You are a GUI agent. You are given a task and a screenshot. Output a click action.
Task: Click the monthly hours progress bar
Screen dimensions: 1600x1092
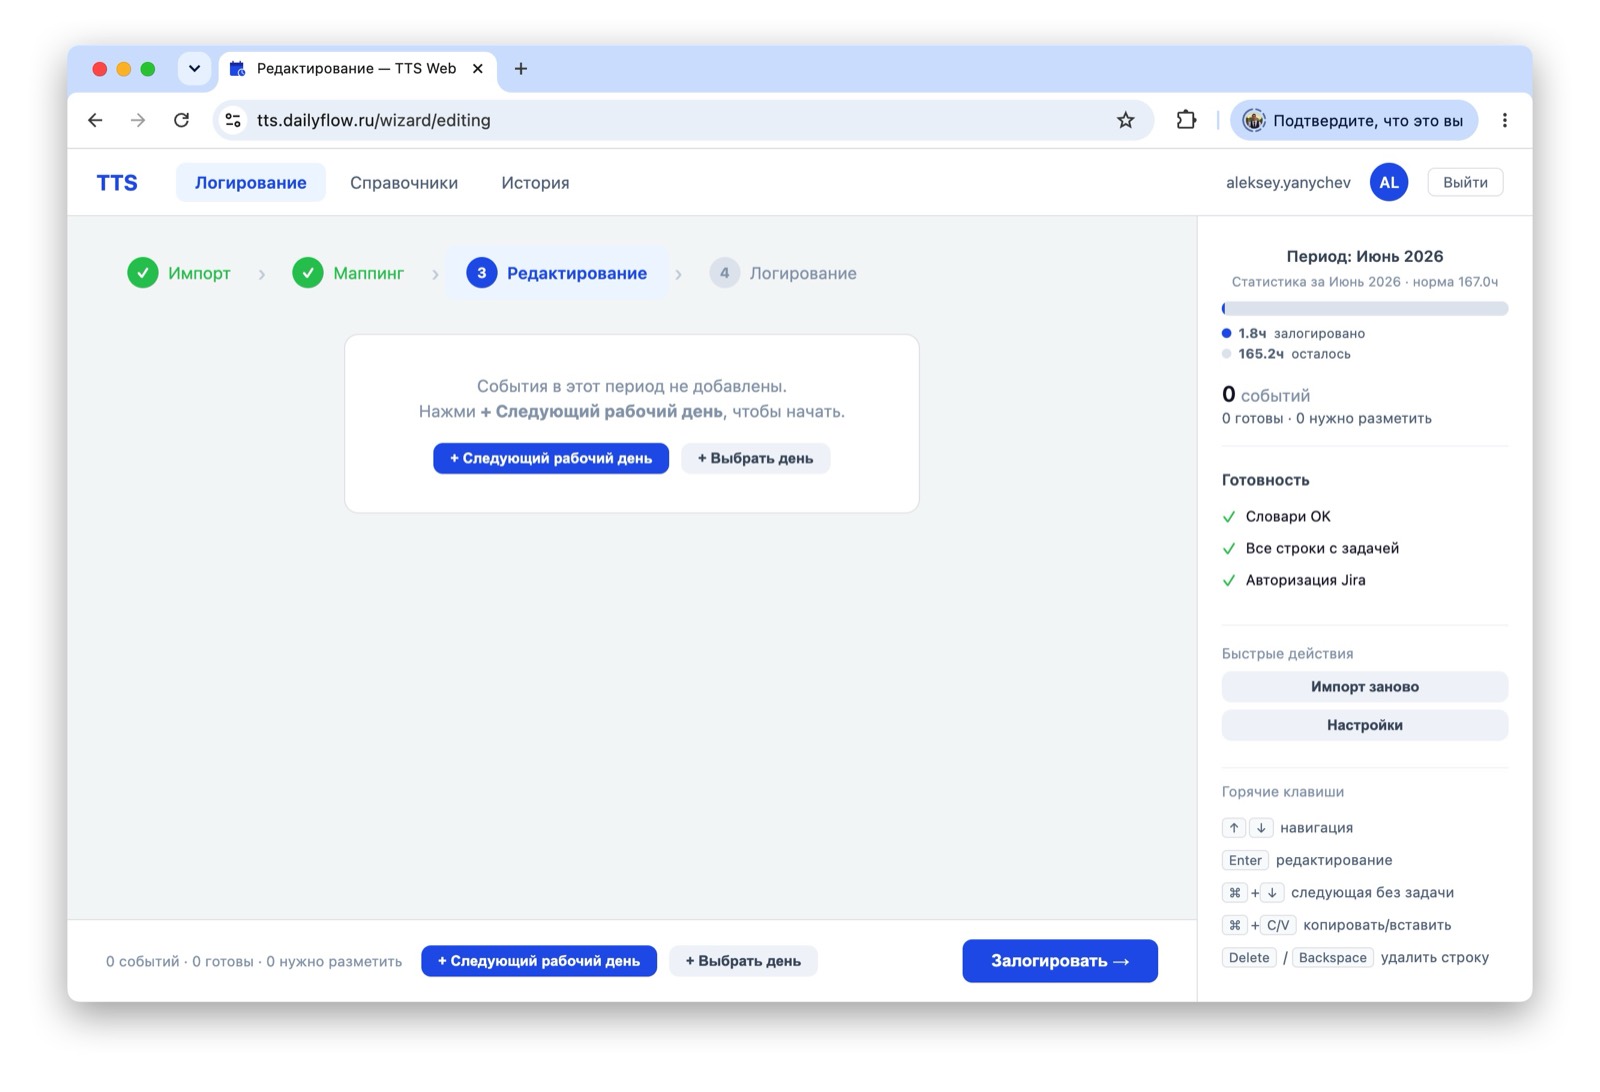tap(1365, 309)
